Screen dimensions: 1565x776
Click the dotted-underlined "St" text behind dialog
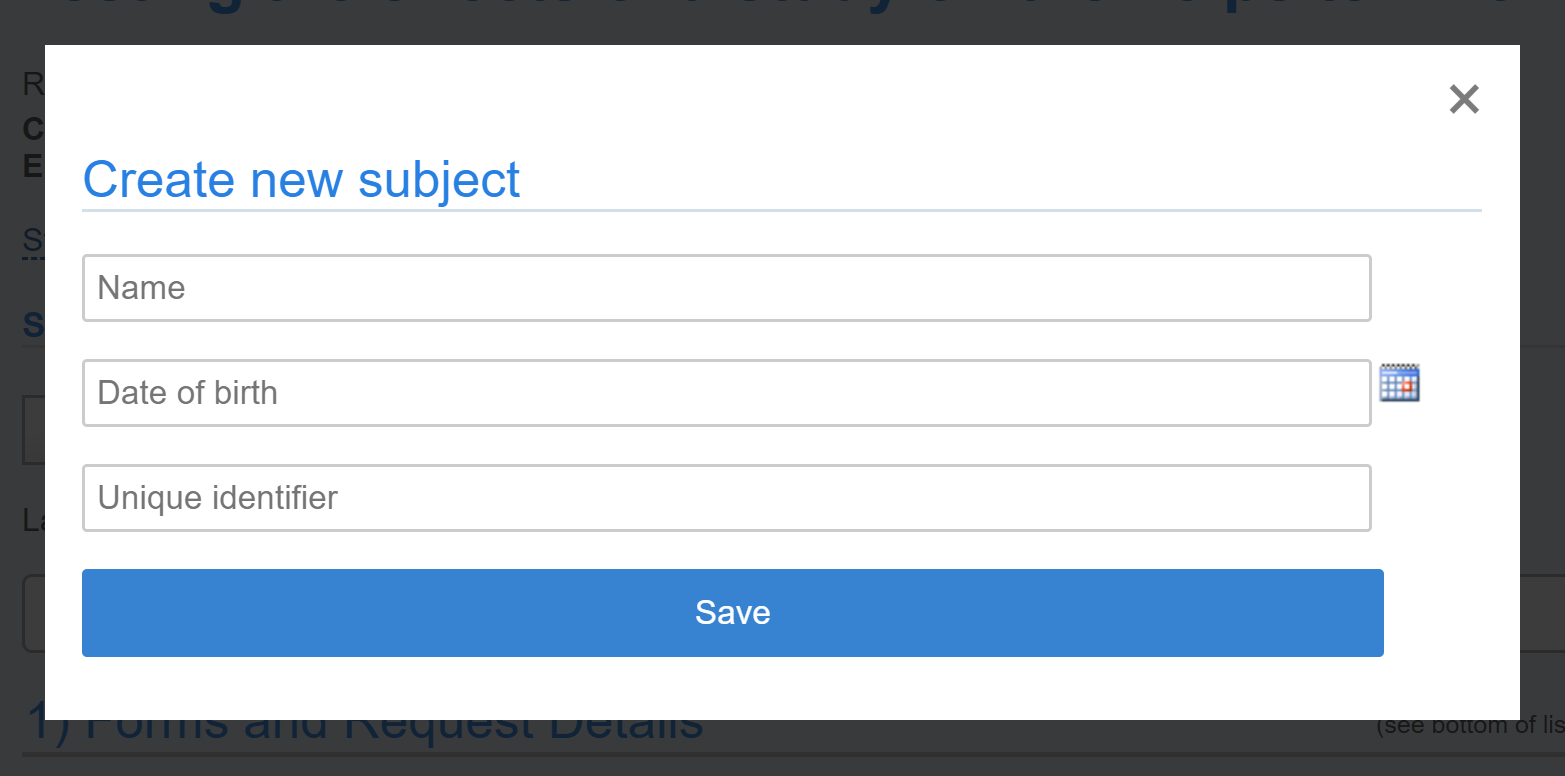pyautogui.click(x=32, y=241)
